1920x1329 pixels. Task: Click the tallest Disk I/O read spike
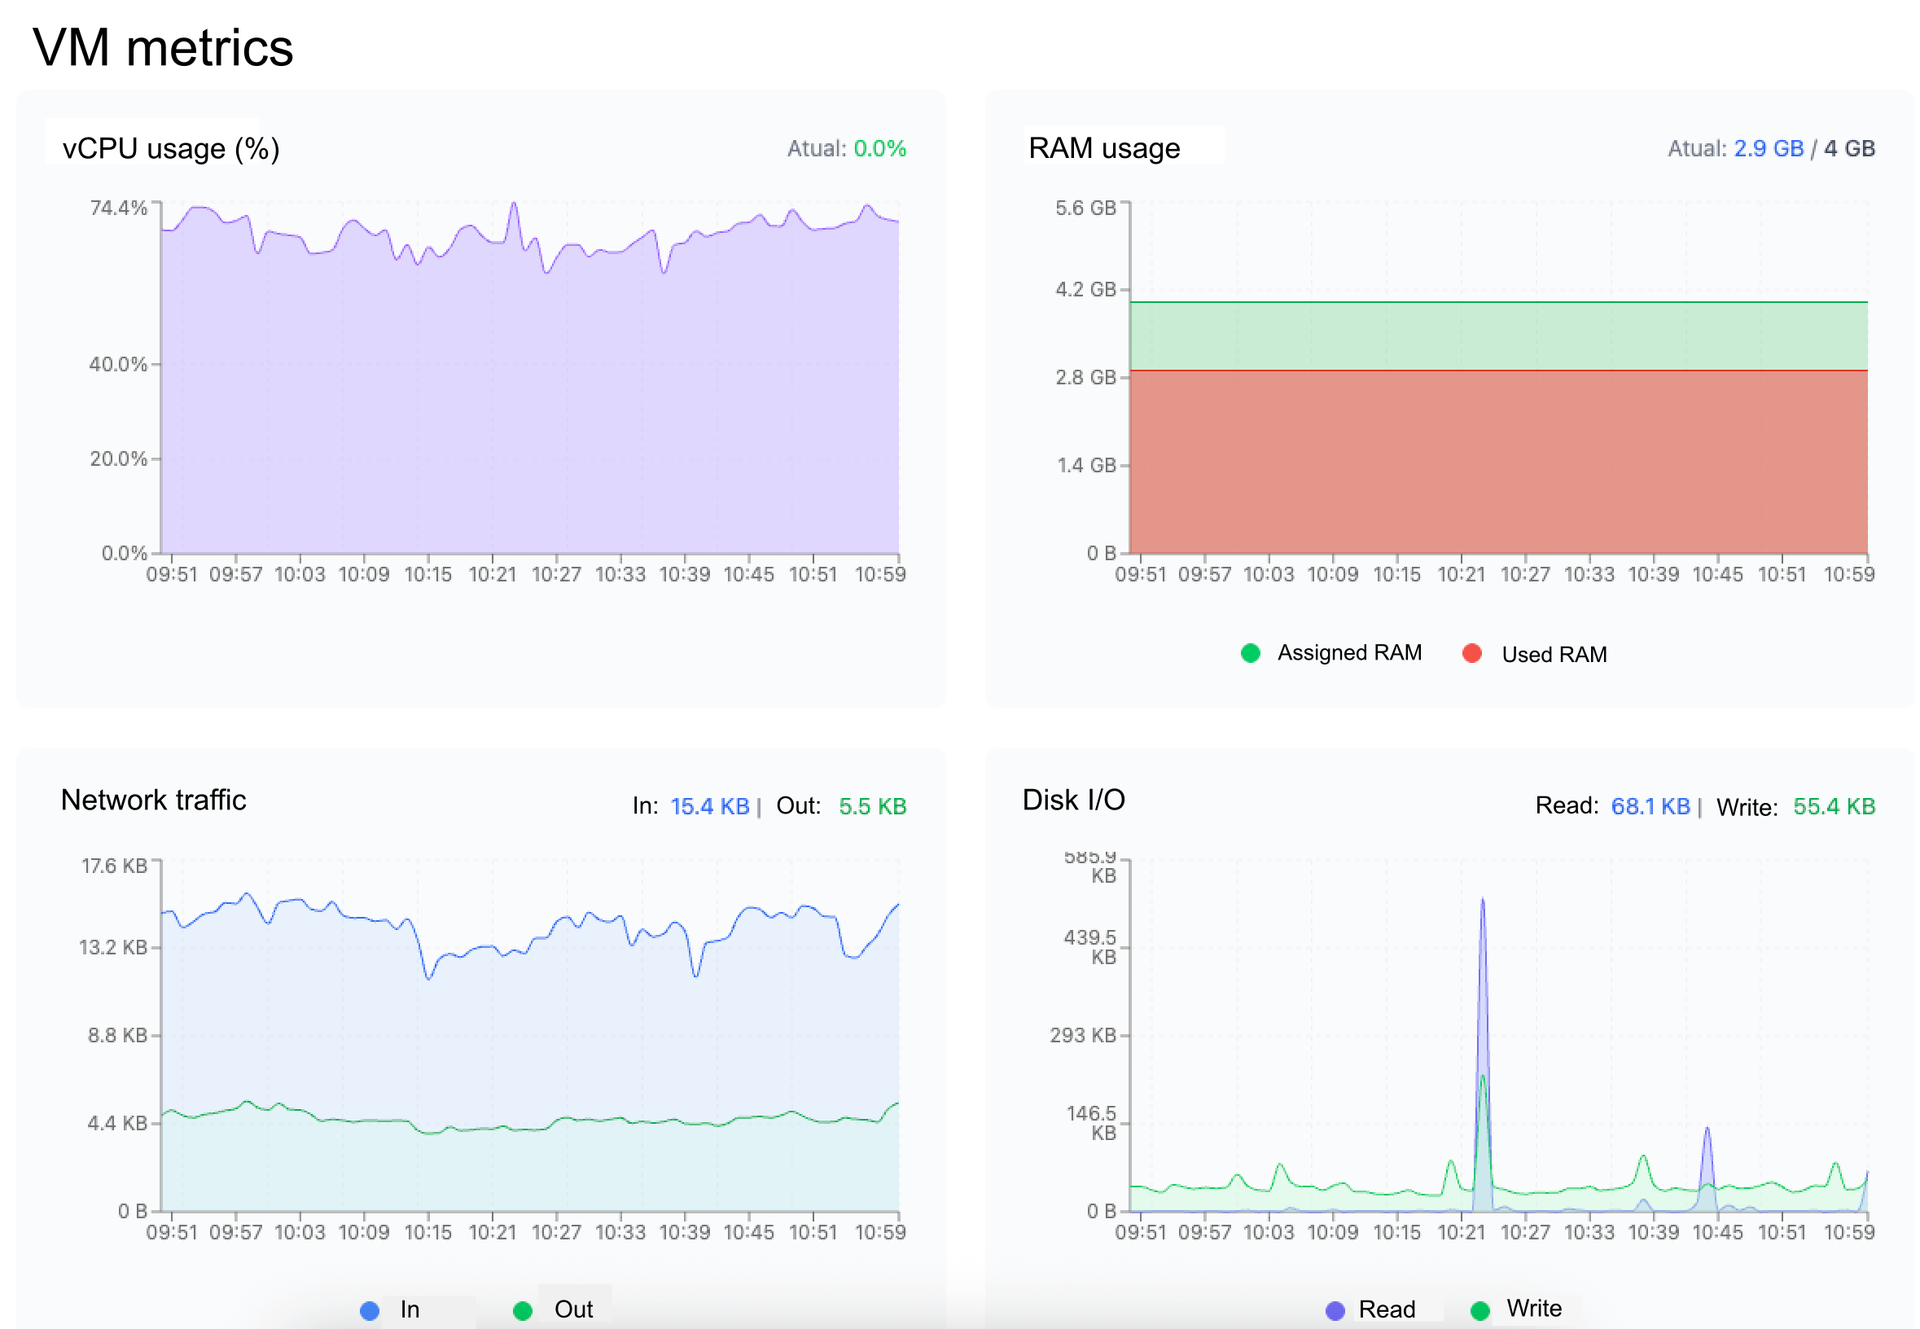point(1482,905)
